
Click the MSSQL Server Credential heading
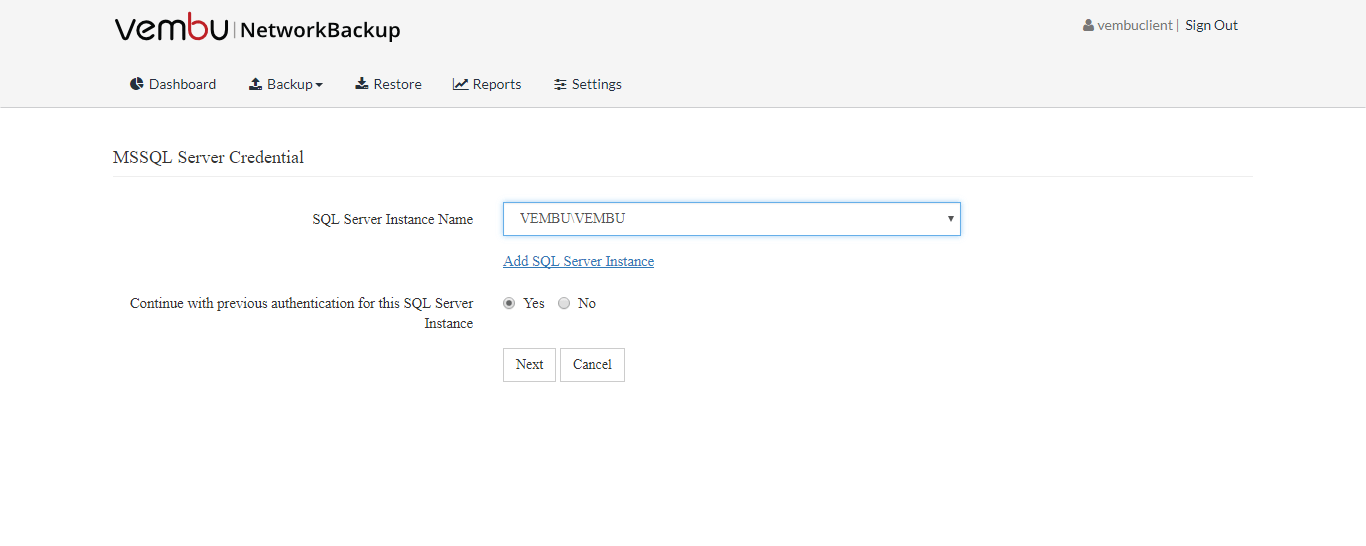[209, 157]
